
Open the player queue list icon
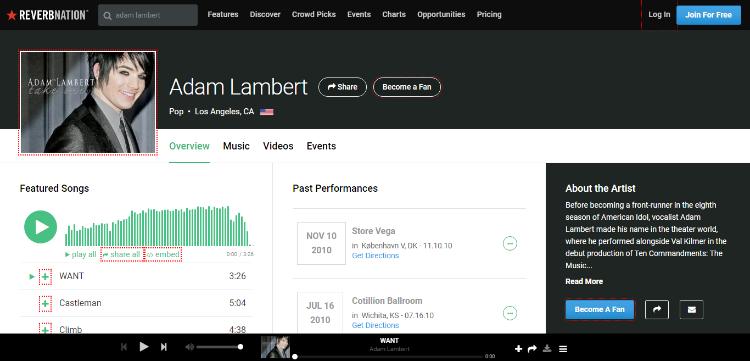coord(563,349)
